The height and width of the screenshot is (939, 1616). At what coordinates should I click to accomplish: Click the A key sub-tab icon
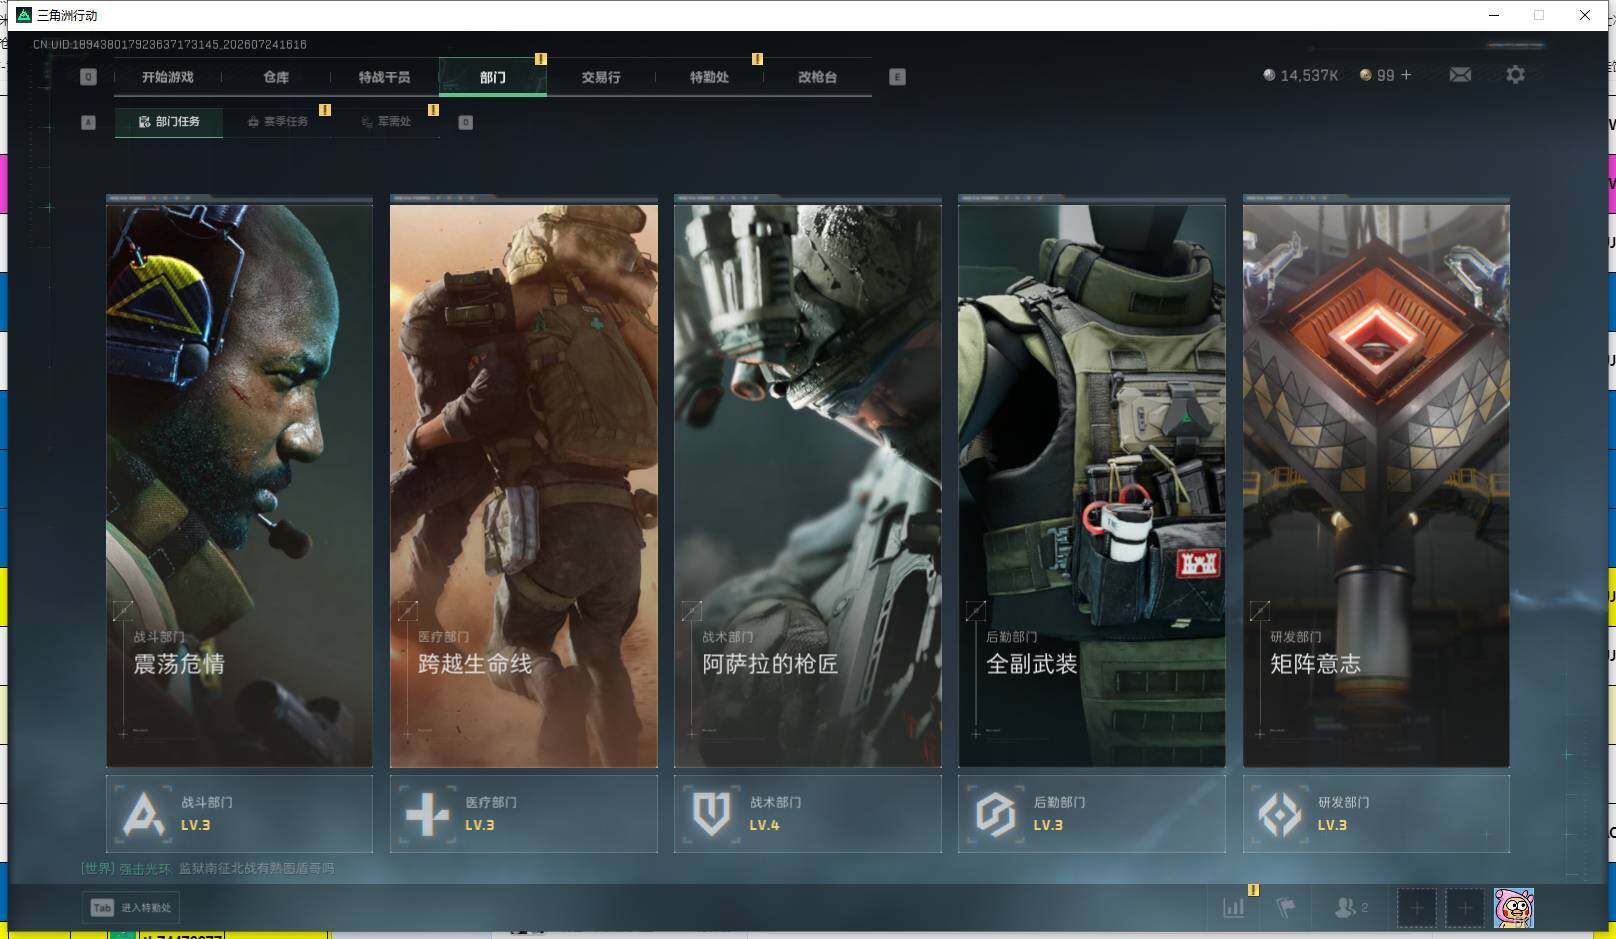(x=88, y=122)
